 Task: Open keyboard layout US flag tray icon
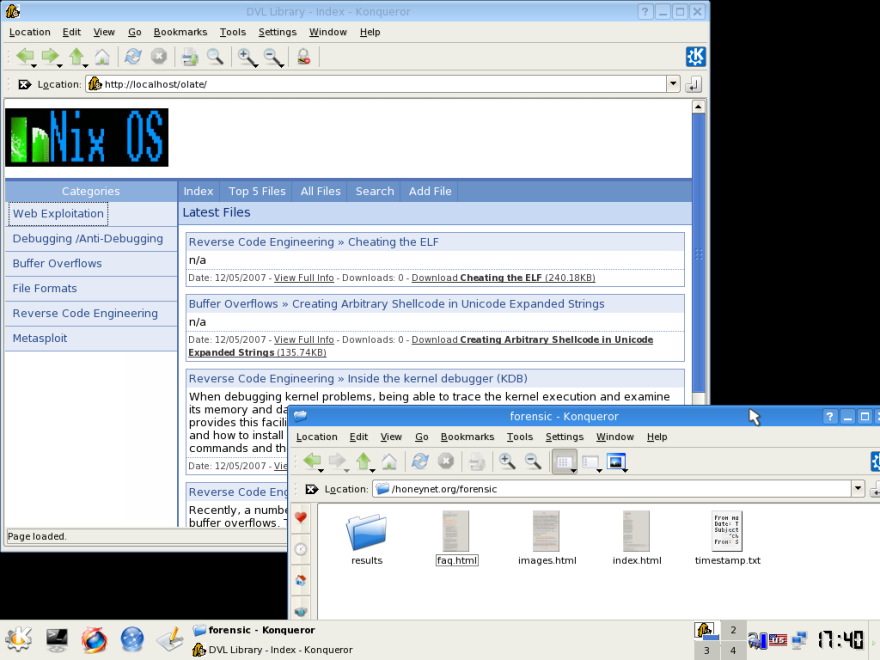click(777, 639)
